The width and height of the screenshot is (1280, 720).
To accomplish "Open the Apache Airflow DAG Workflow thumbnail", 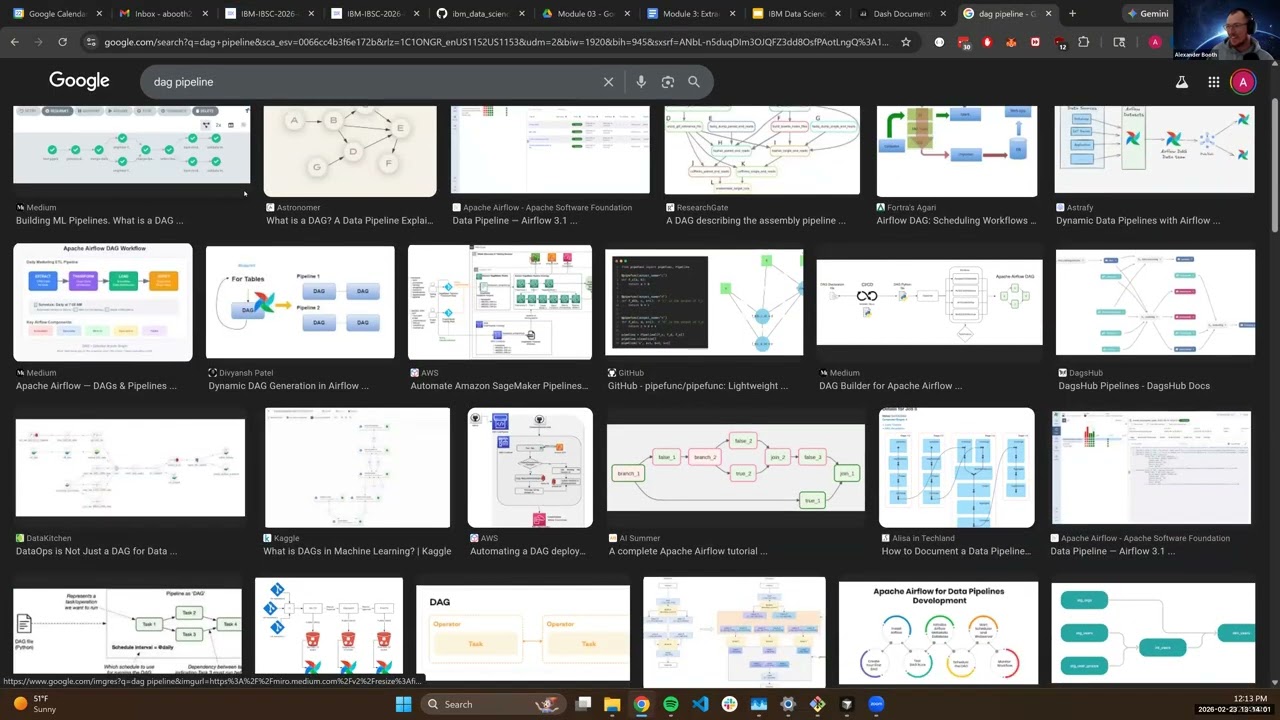I will (103, 302).
